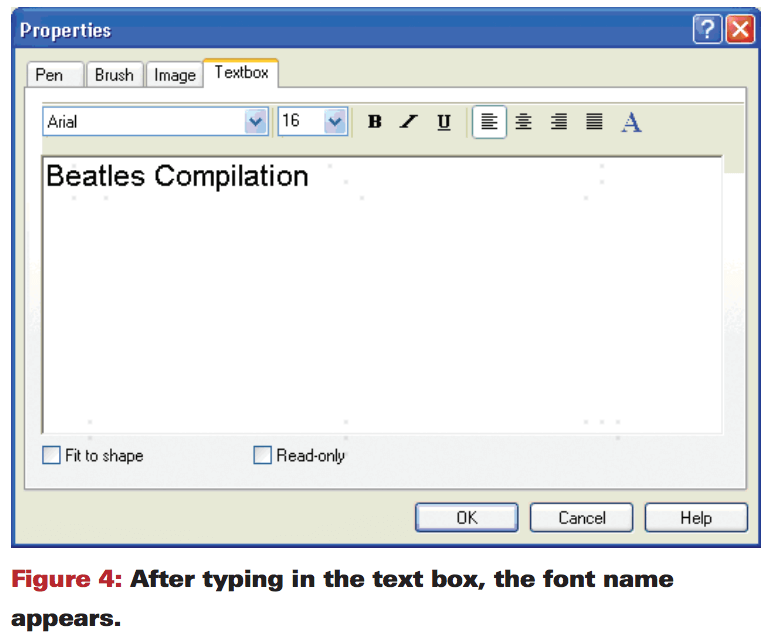Center align the text

[x=523, y=121]
